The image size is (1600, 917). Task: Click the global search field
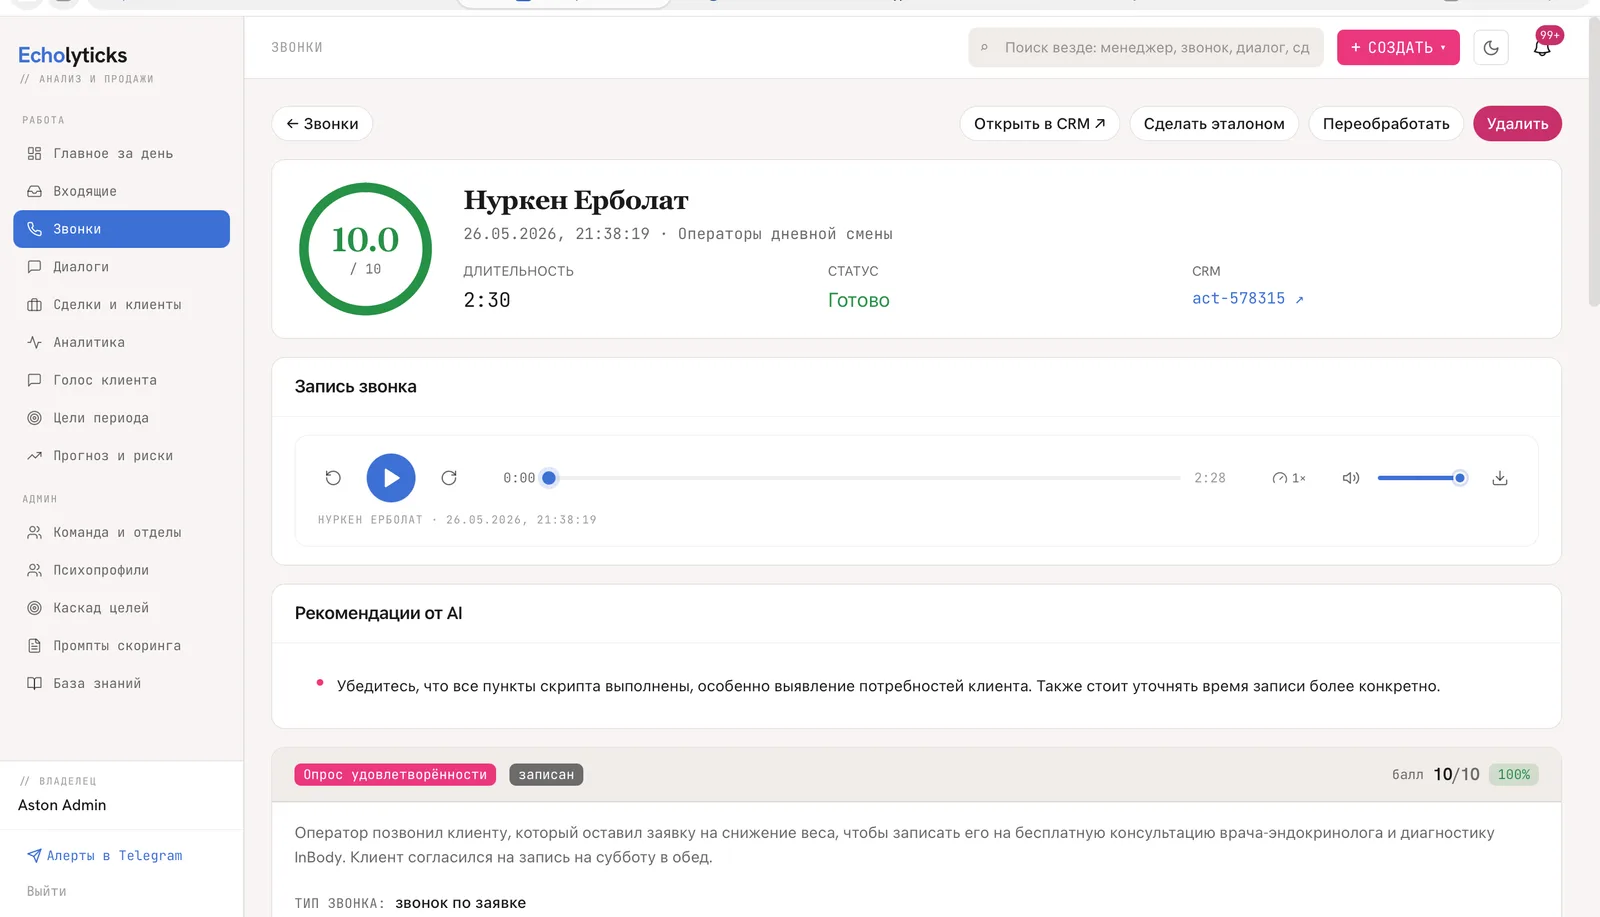click(1146, 47)
